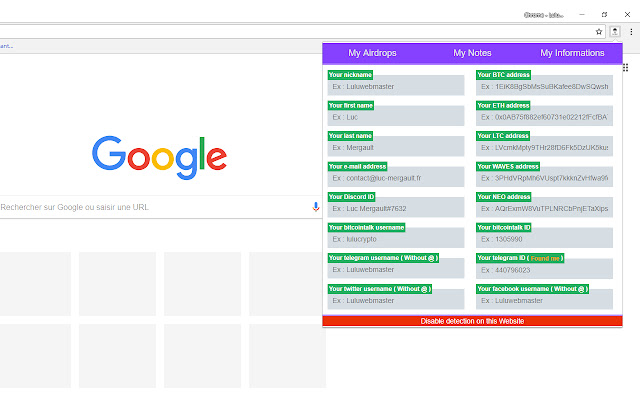This screenshot has height=400, width=640.
Task: Follow the 'Found me' telegram ID link
Action: [x=545, y=258]
